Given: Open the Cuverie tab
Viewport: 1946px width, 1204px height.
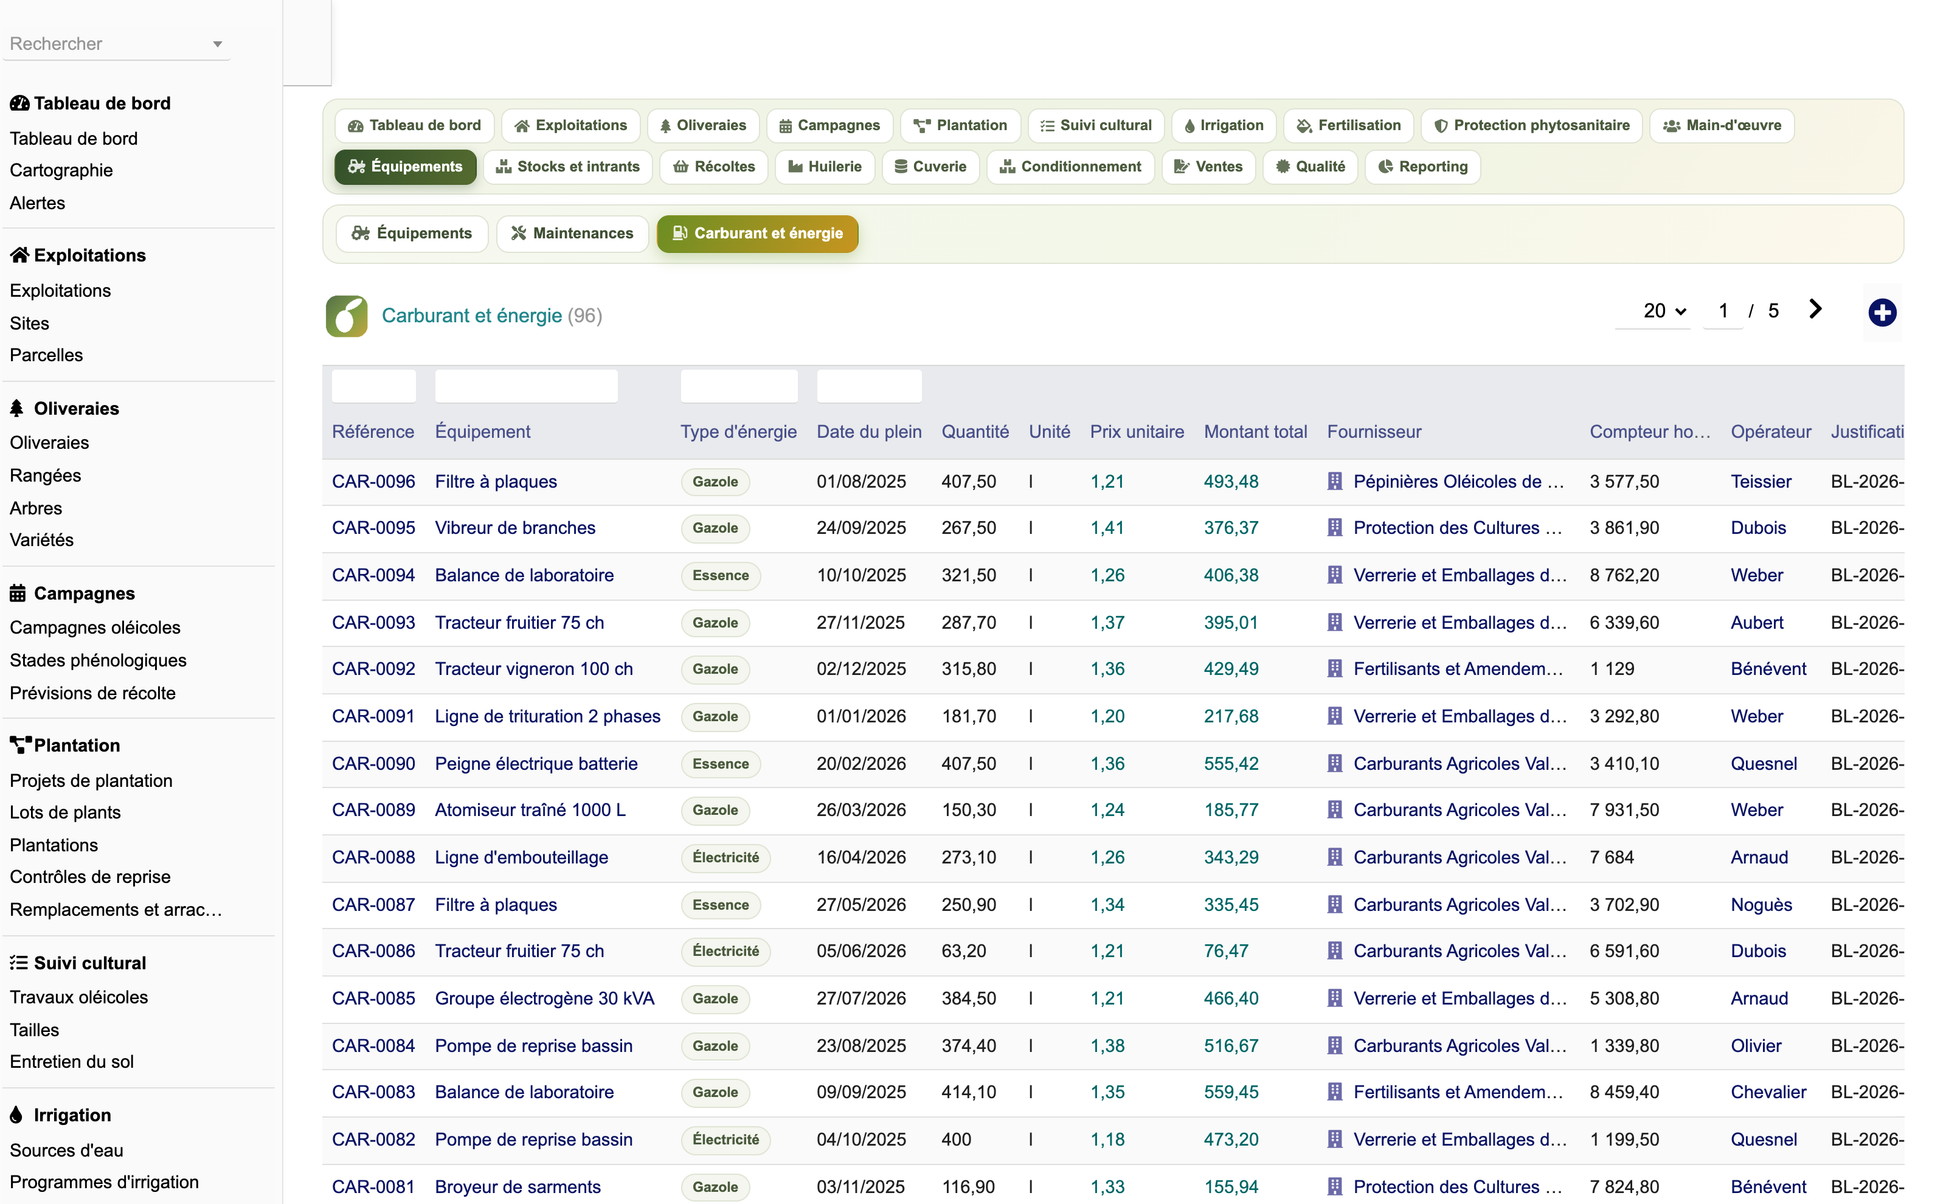Looking at the screenshot, I should click(x=931, y=166).
